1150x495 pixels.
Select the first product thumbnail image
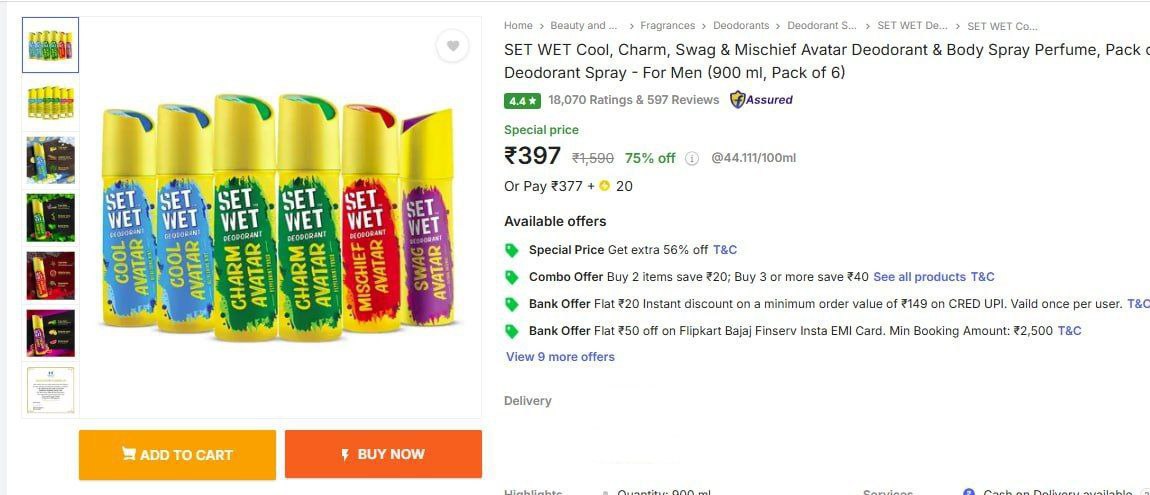point(51,45)
